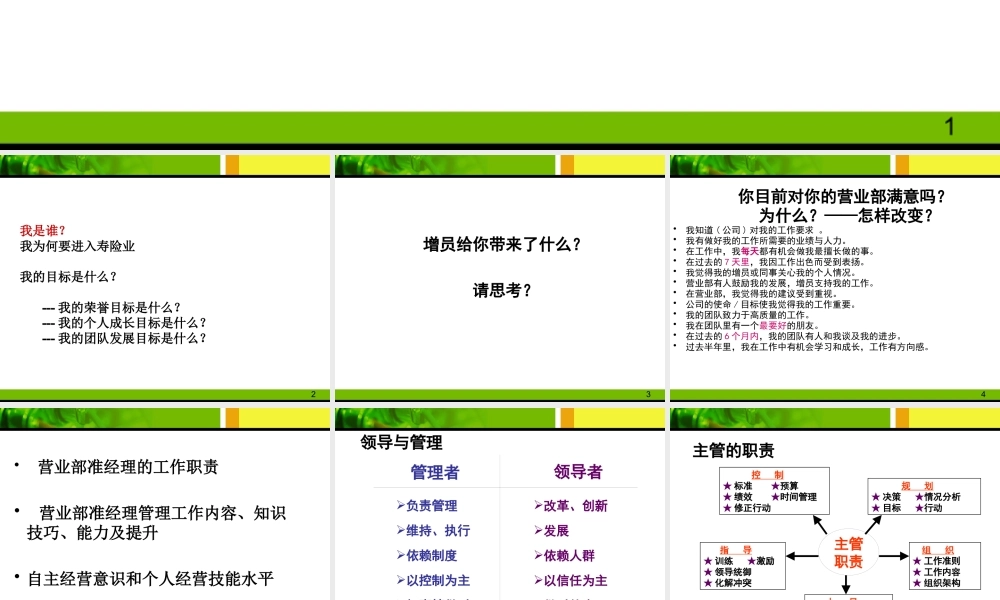The width and height of the screenshot is (1000, 600).
Task: Click item 以控制为主
Action: click(x=433, y=580)
